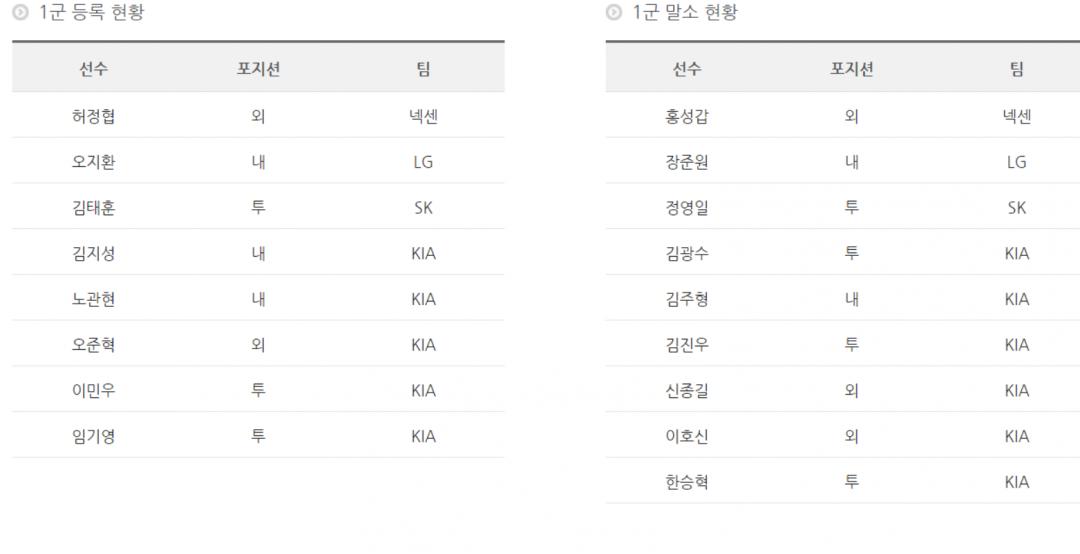1080x554 pixels.
Task: Open player 한승혁 entry
Action: pos(687,482)
